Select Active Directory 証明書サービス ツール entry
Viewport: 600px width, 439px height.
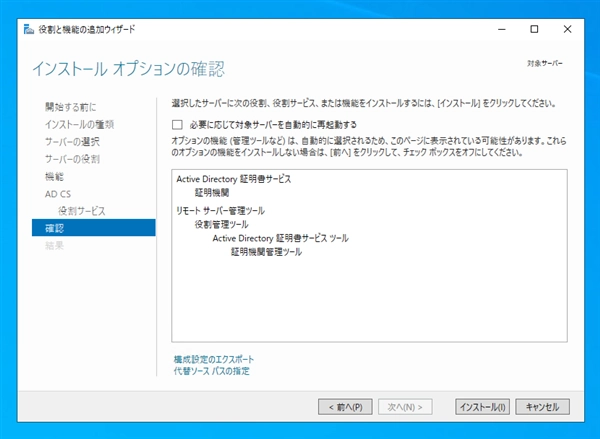coord(280,238)
